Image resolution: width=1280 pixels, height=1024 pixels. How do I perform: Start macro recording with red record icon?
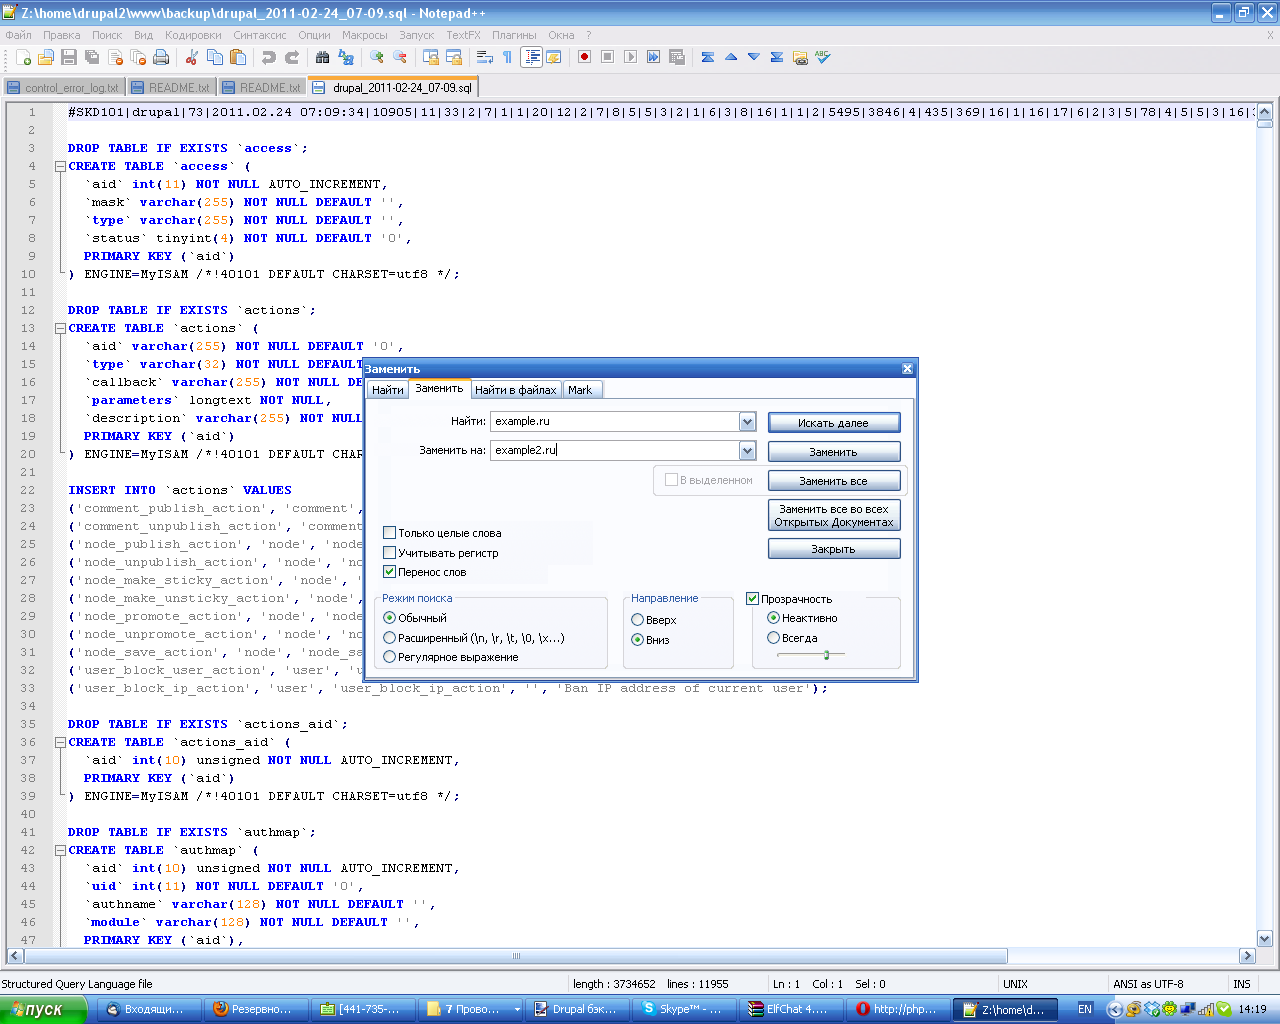[x=584, y=58]
